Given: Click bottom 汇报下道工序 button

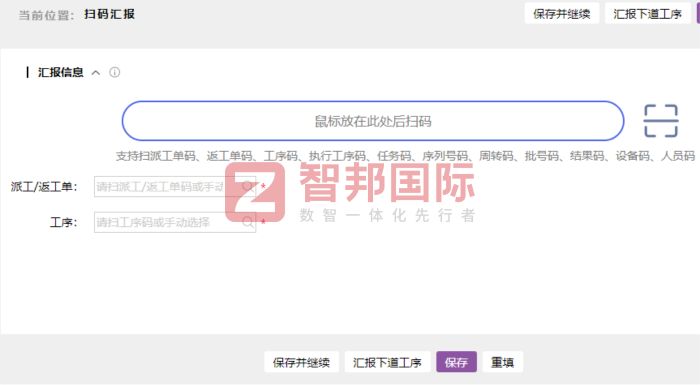Looking at the screenshot, I should pyautogui.click(x=387, y=362).
